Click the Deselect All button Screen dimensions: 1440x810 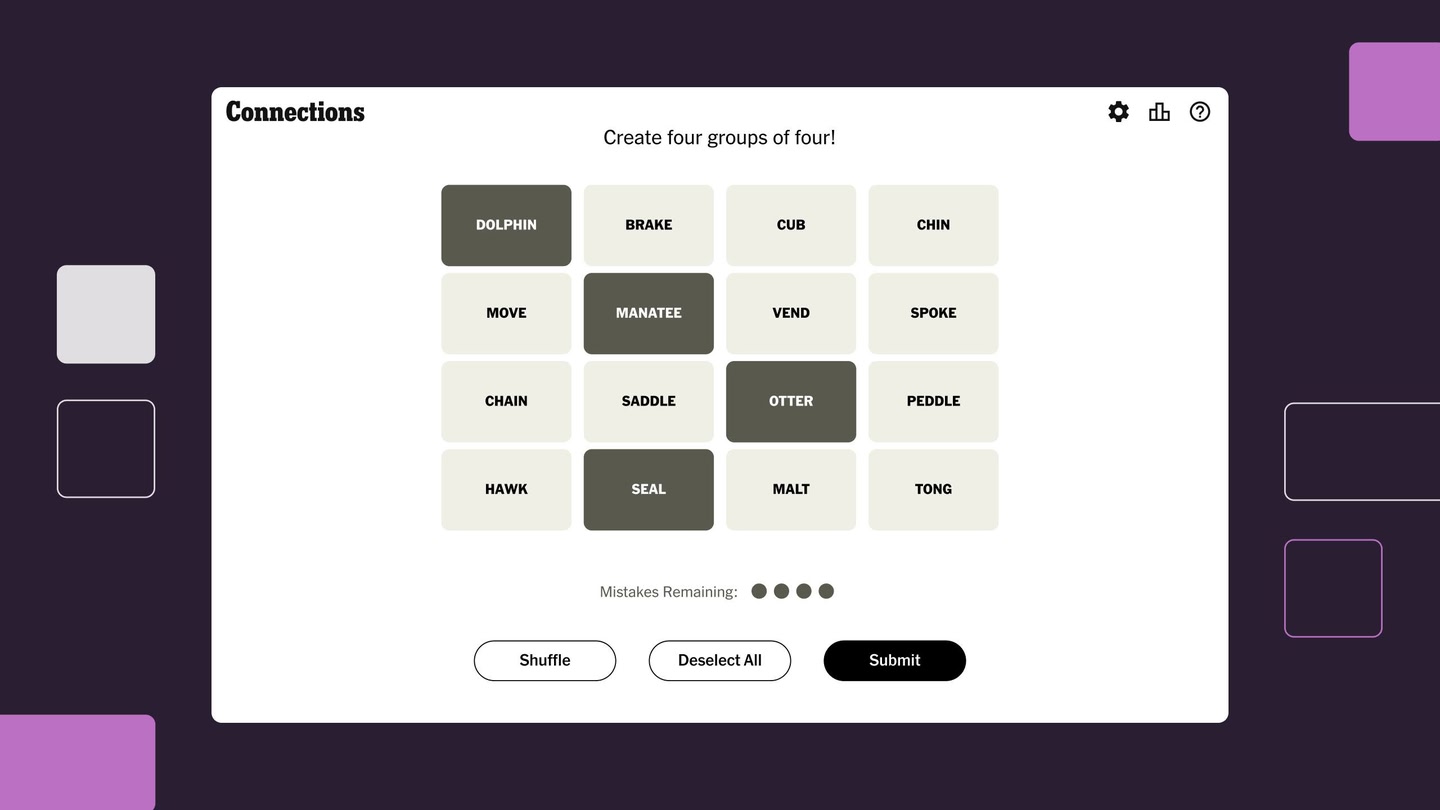719,660
